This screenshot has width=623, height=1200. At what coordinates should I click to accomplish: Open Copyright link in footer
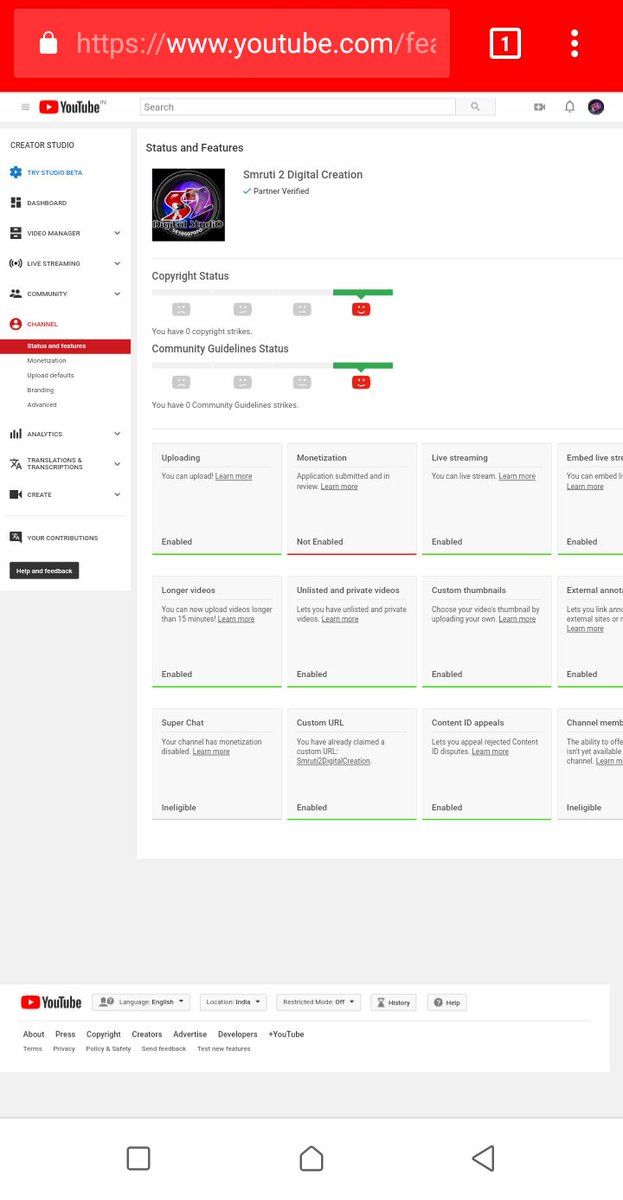point(103,1034)
